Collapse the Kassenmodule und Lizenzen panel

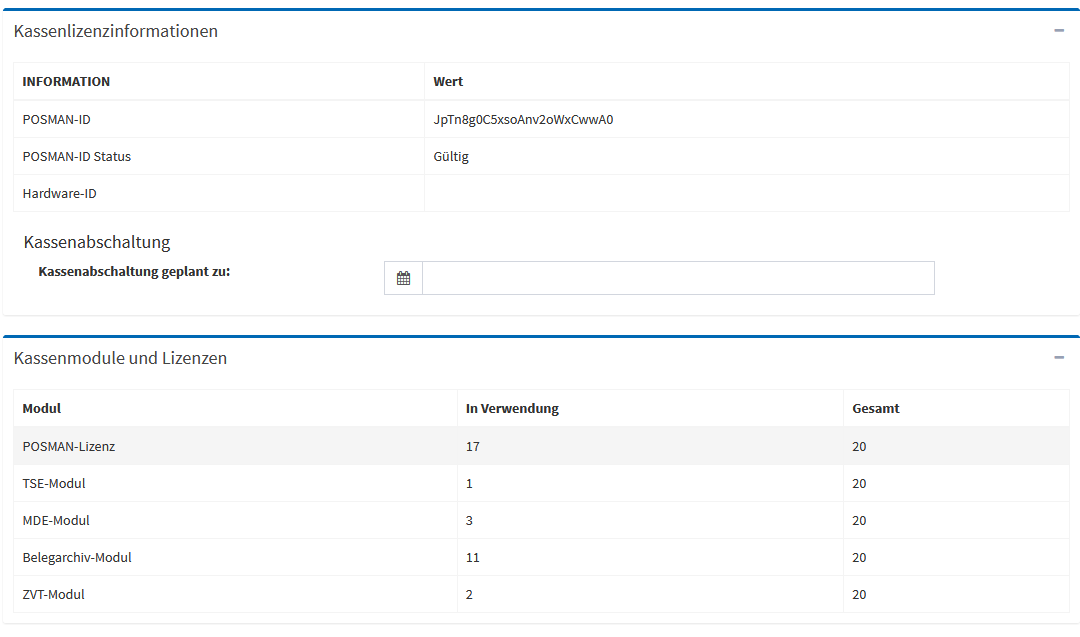click(1059, 358)
